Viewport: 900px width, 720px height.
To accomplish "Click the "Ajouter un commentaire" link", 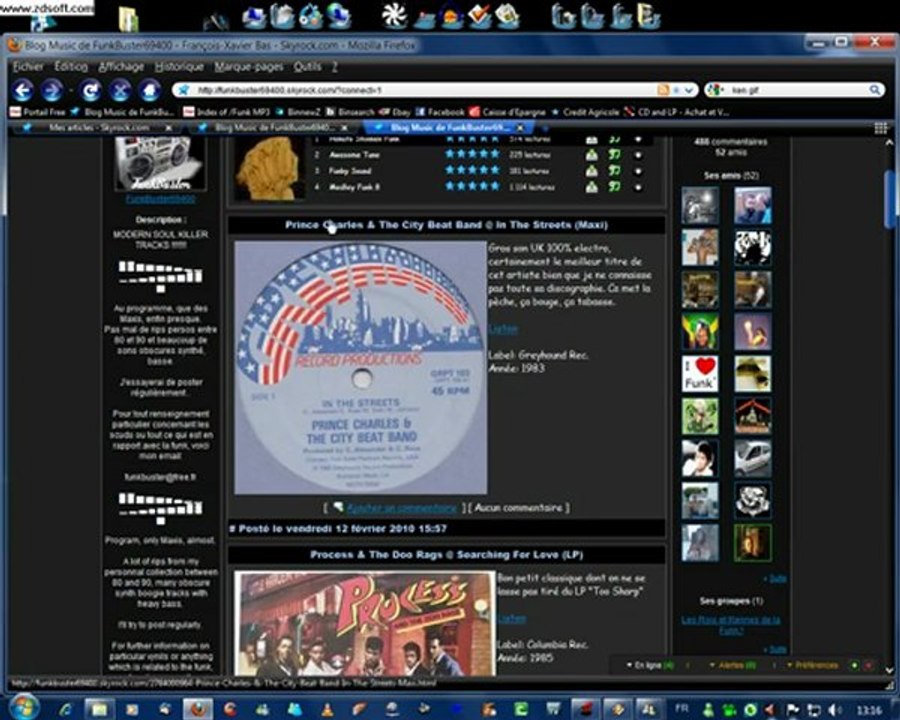I will coord(402,508).
